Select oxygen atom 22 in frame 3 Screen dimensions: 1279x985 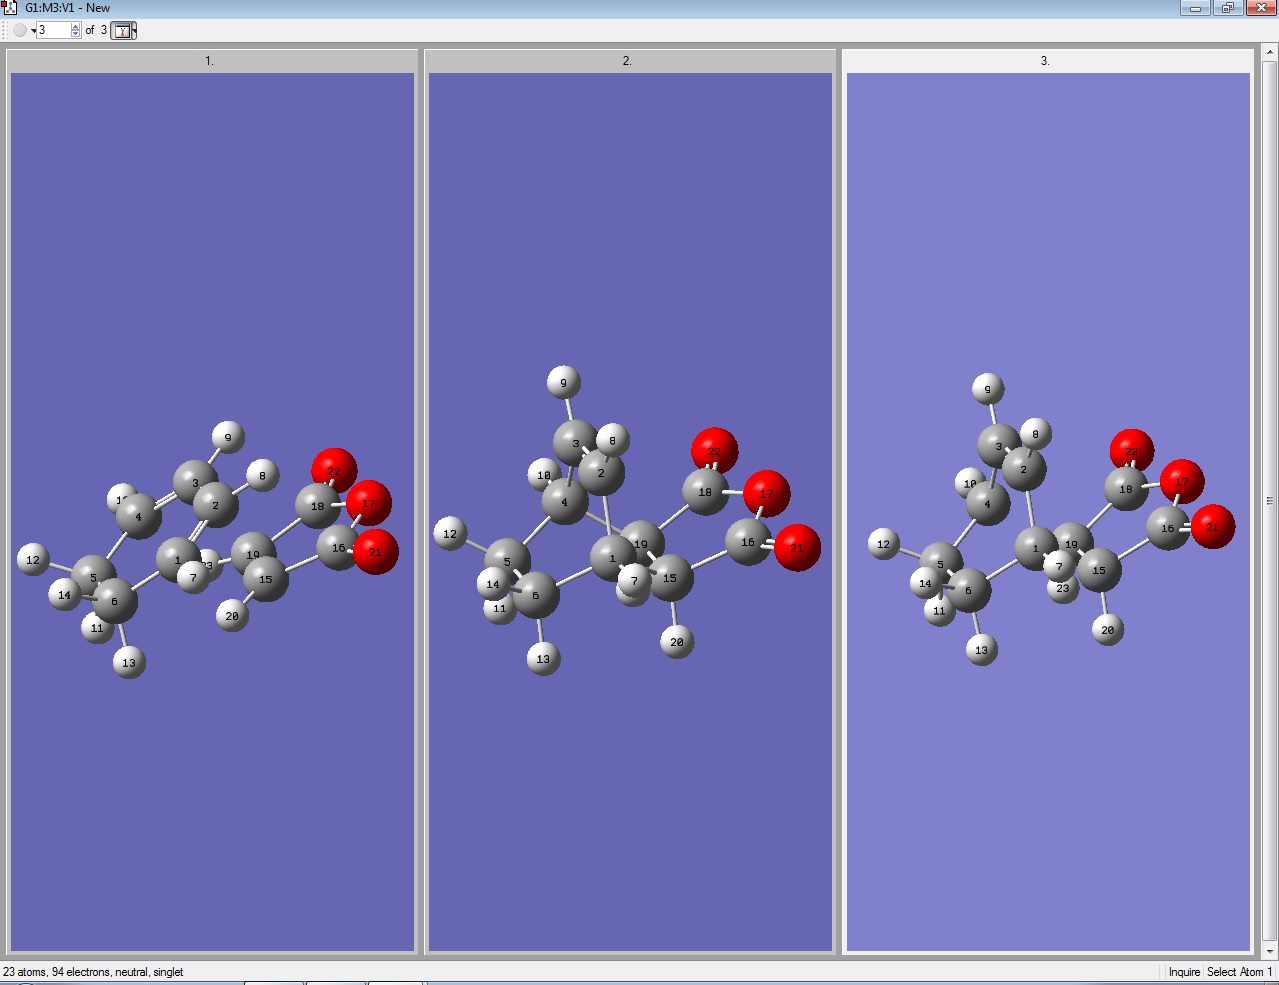1132,451
